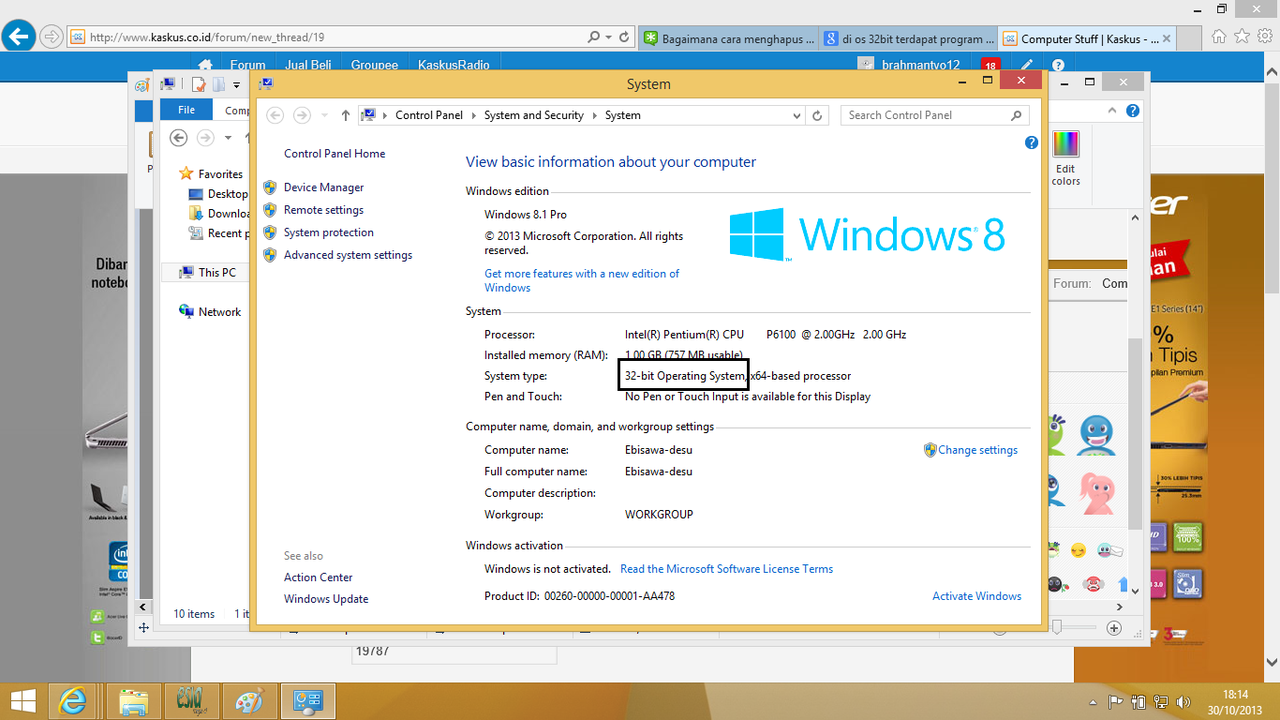Expand the arrow after System and Security breadcrumb

[594, 115]
